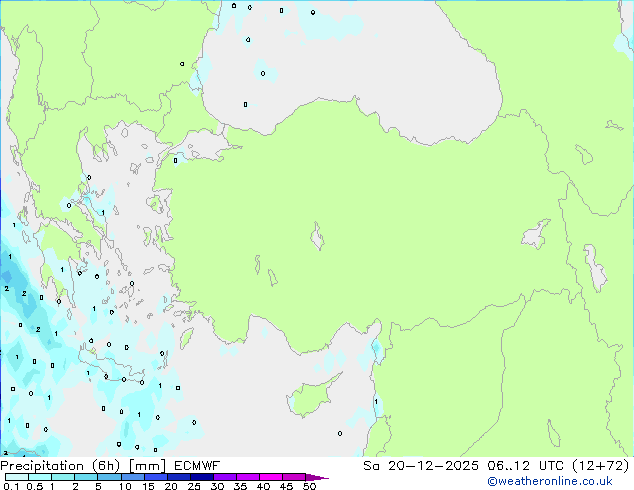634x490 pixels.
Task: Click Lake Van on the map
Action: click(535, 234)
